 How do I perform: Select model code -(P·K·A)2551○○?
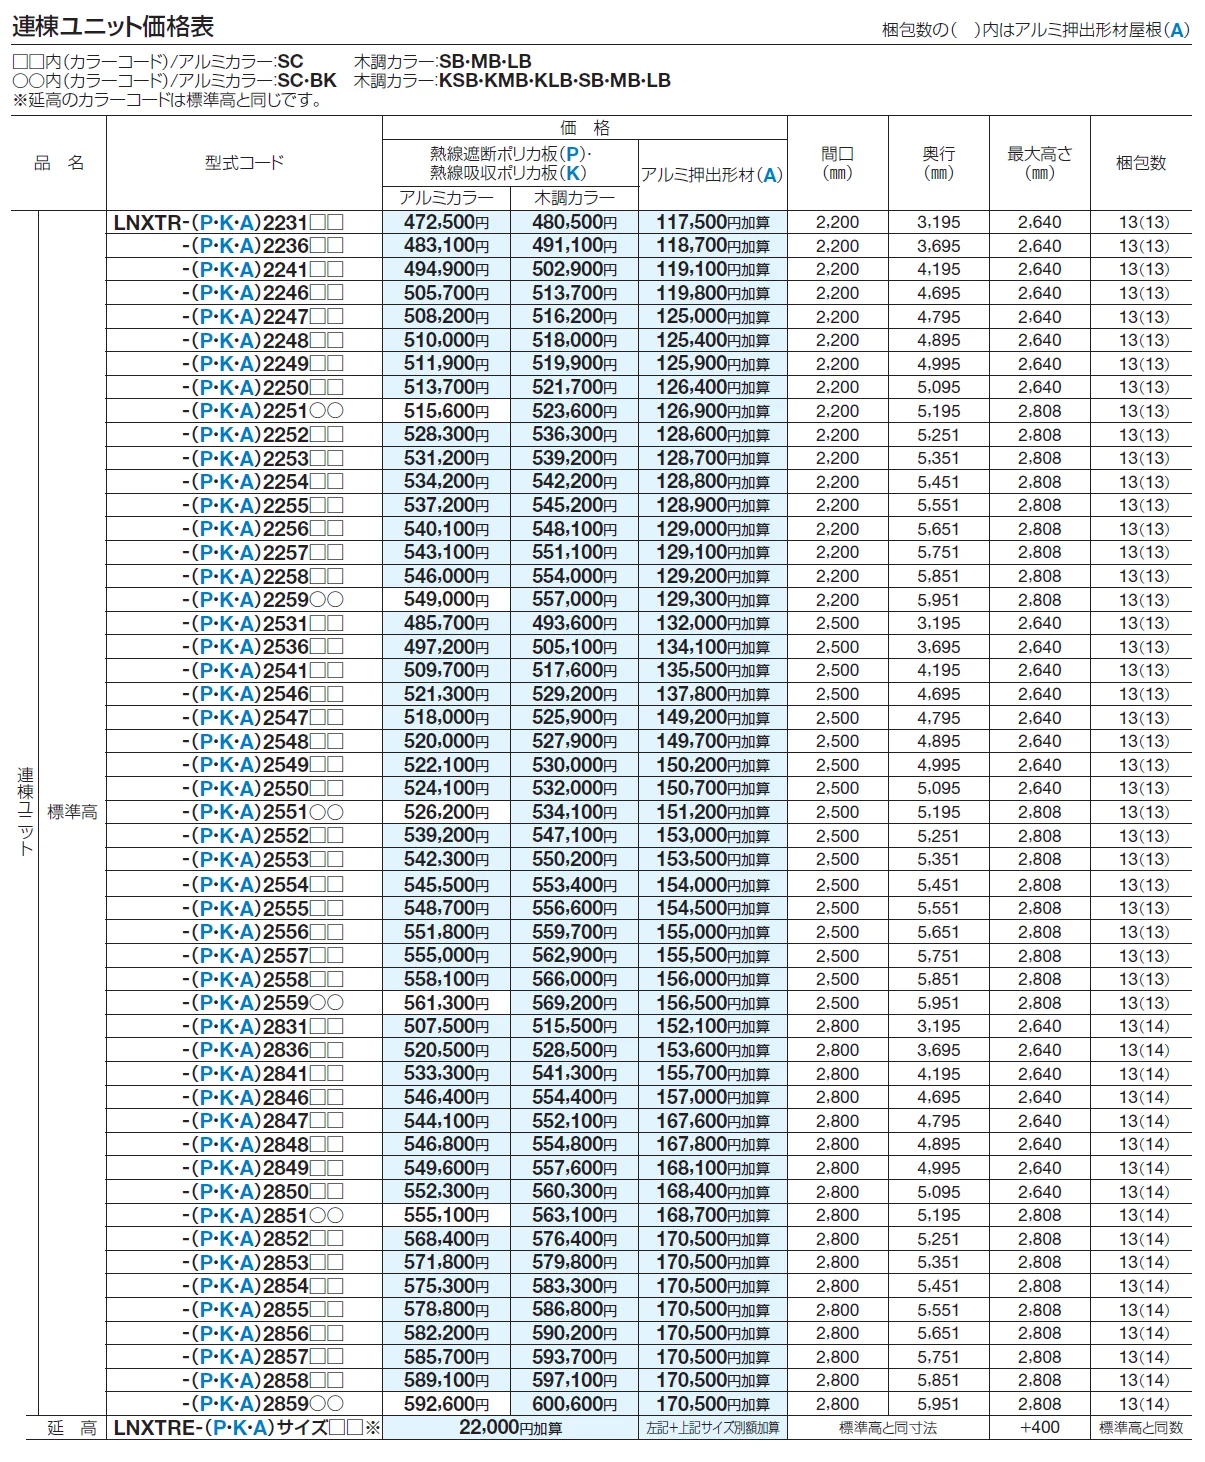[x=263, y=812]
